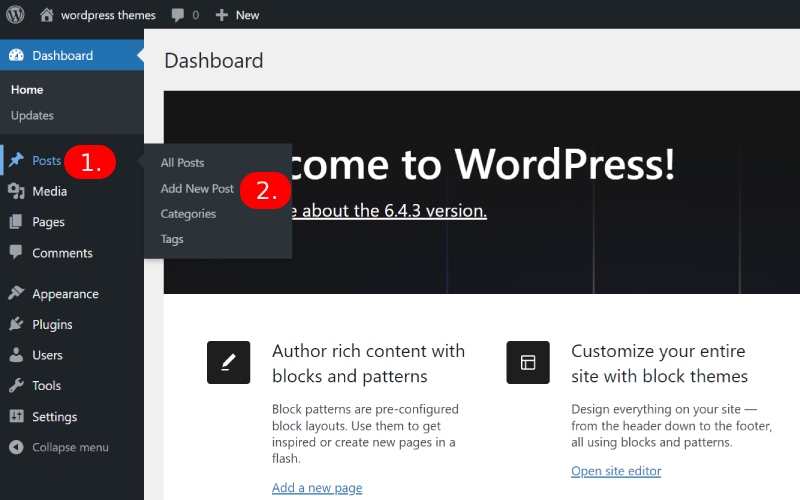Follow the Add a new page link
The height and width of the screenshot is (500, 800).
tap(317, 488)
